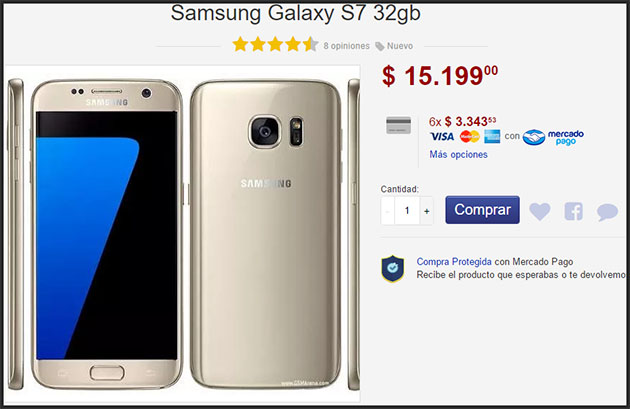Add product to favorites with heart icon

pyautogui.click(x=540, y=211)
